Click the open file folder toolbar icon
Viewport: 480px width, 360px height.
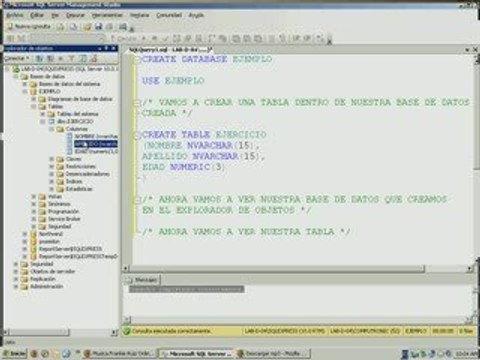[87, 26]
